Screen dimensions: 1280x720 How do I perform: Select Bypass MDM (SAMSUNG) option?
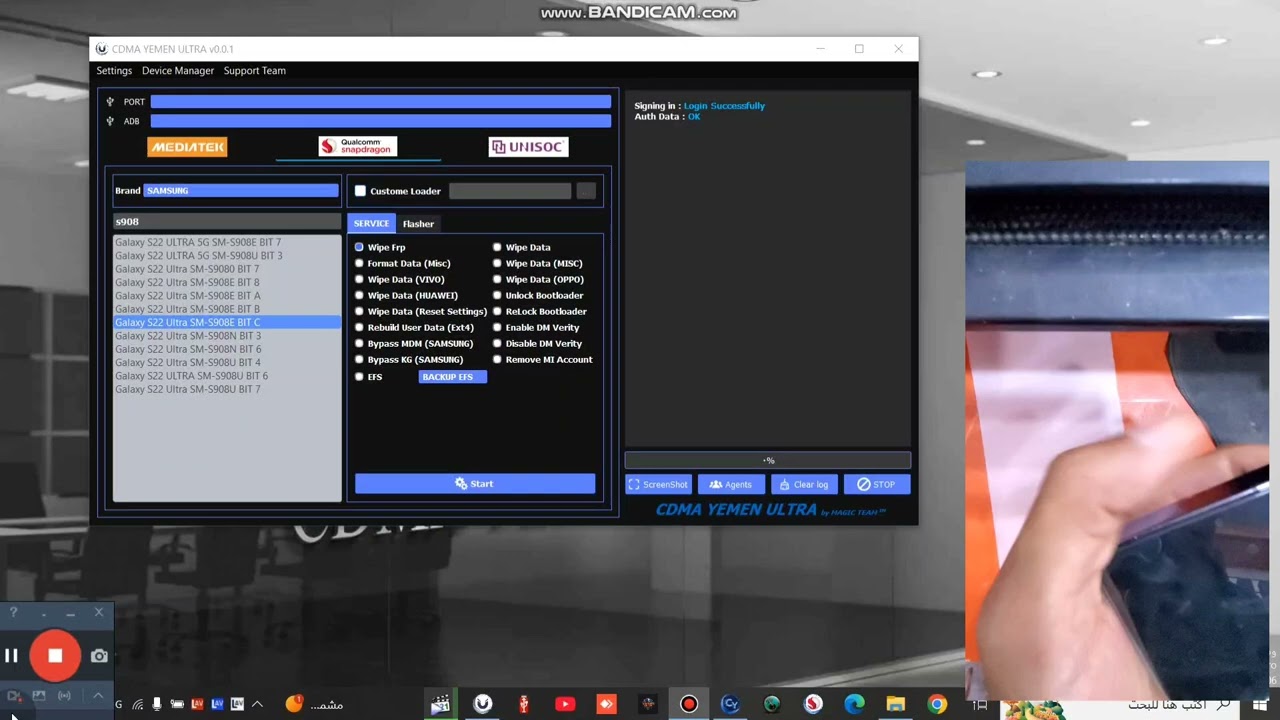point(415,343)
